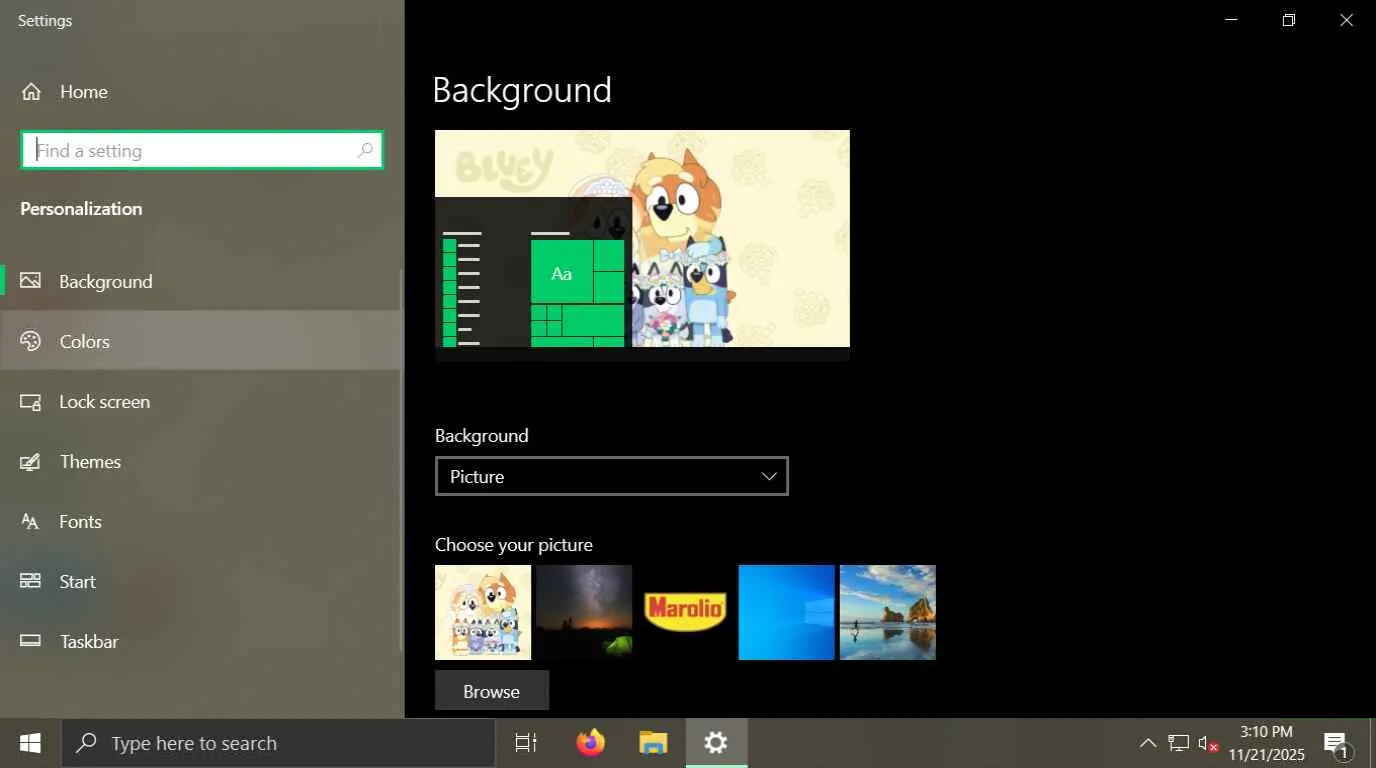
Task: Launch Firefox from the taskbar
Action: 591,743
